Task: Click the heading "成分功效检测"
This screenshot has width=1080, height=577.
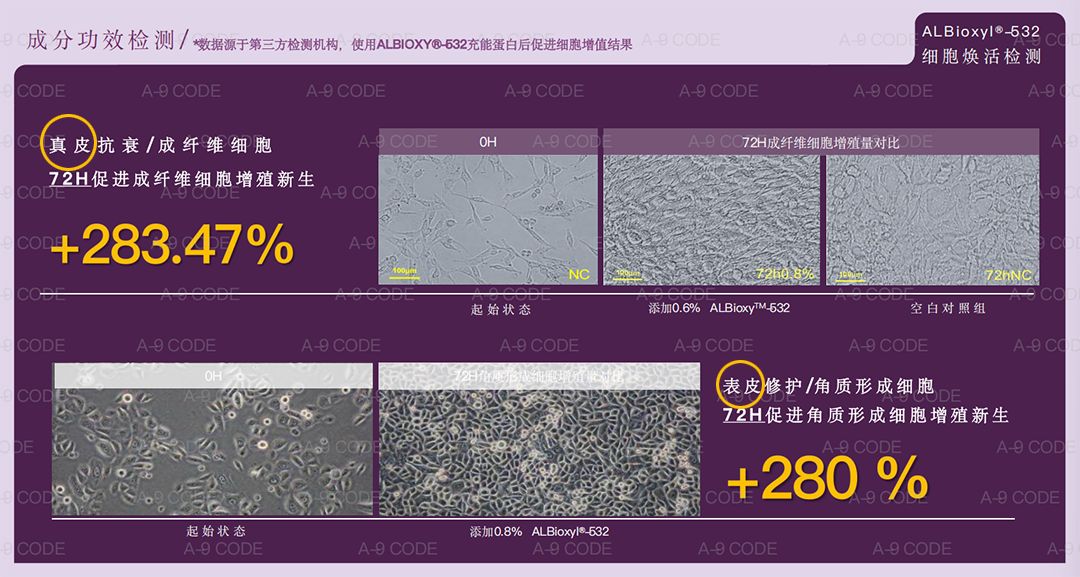Action: [101, 40]
